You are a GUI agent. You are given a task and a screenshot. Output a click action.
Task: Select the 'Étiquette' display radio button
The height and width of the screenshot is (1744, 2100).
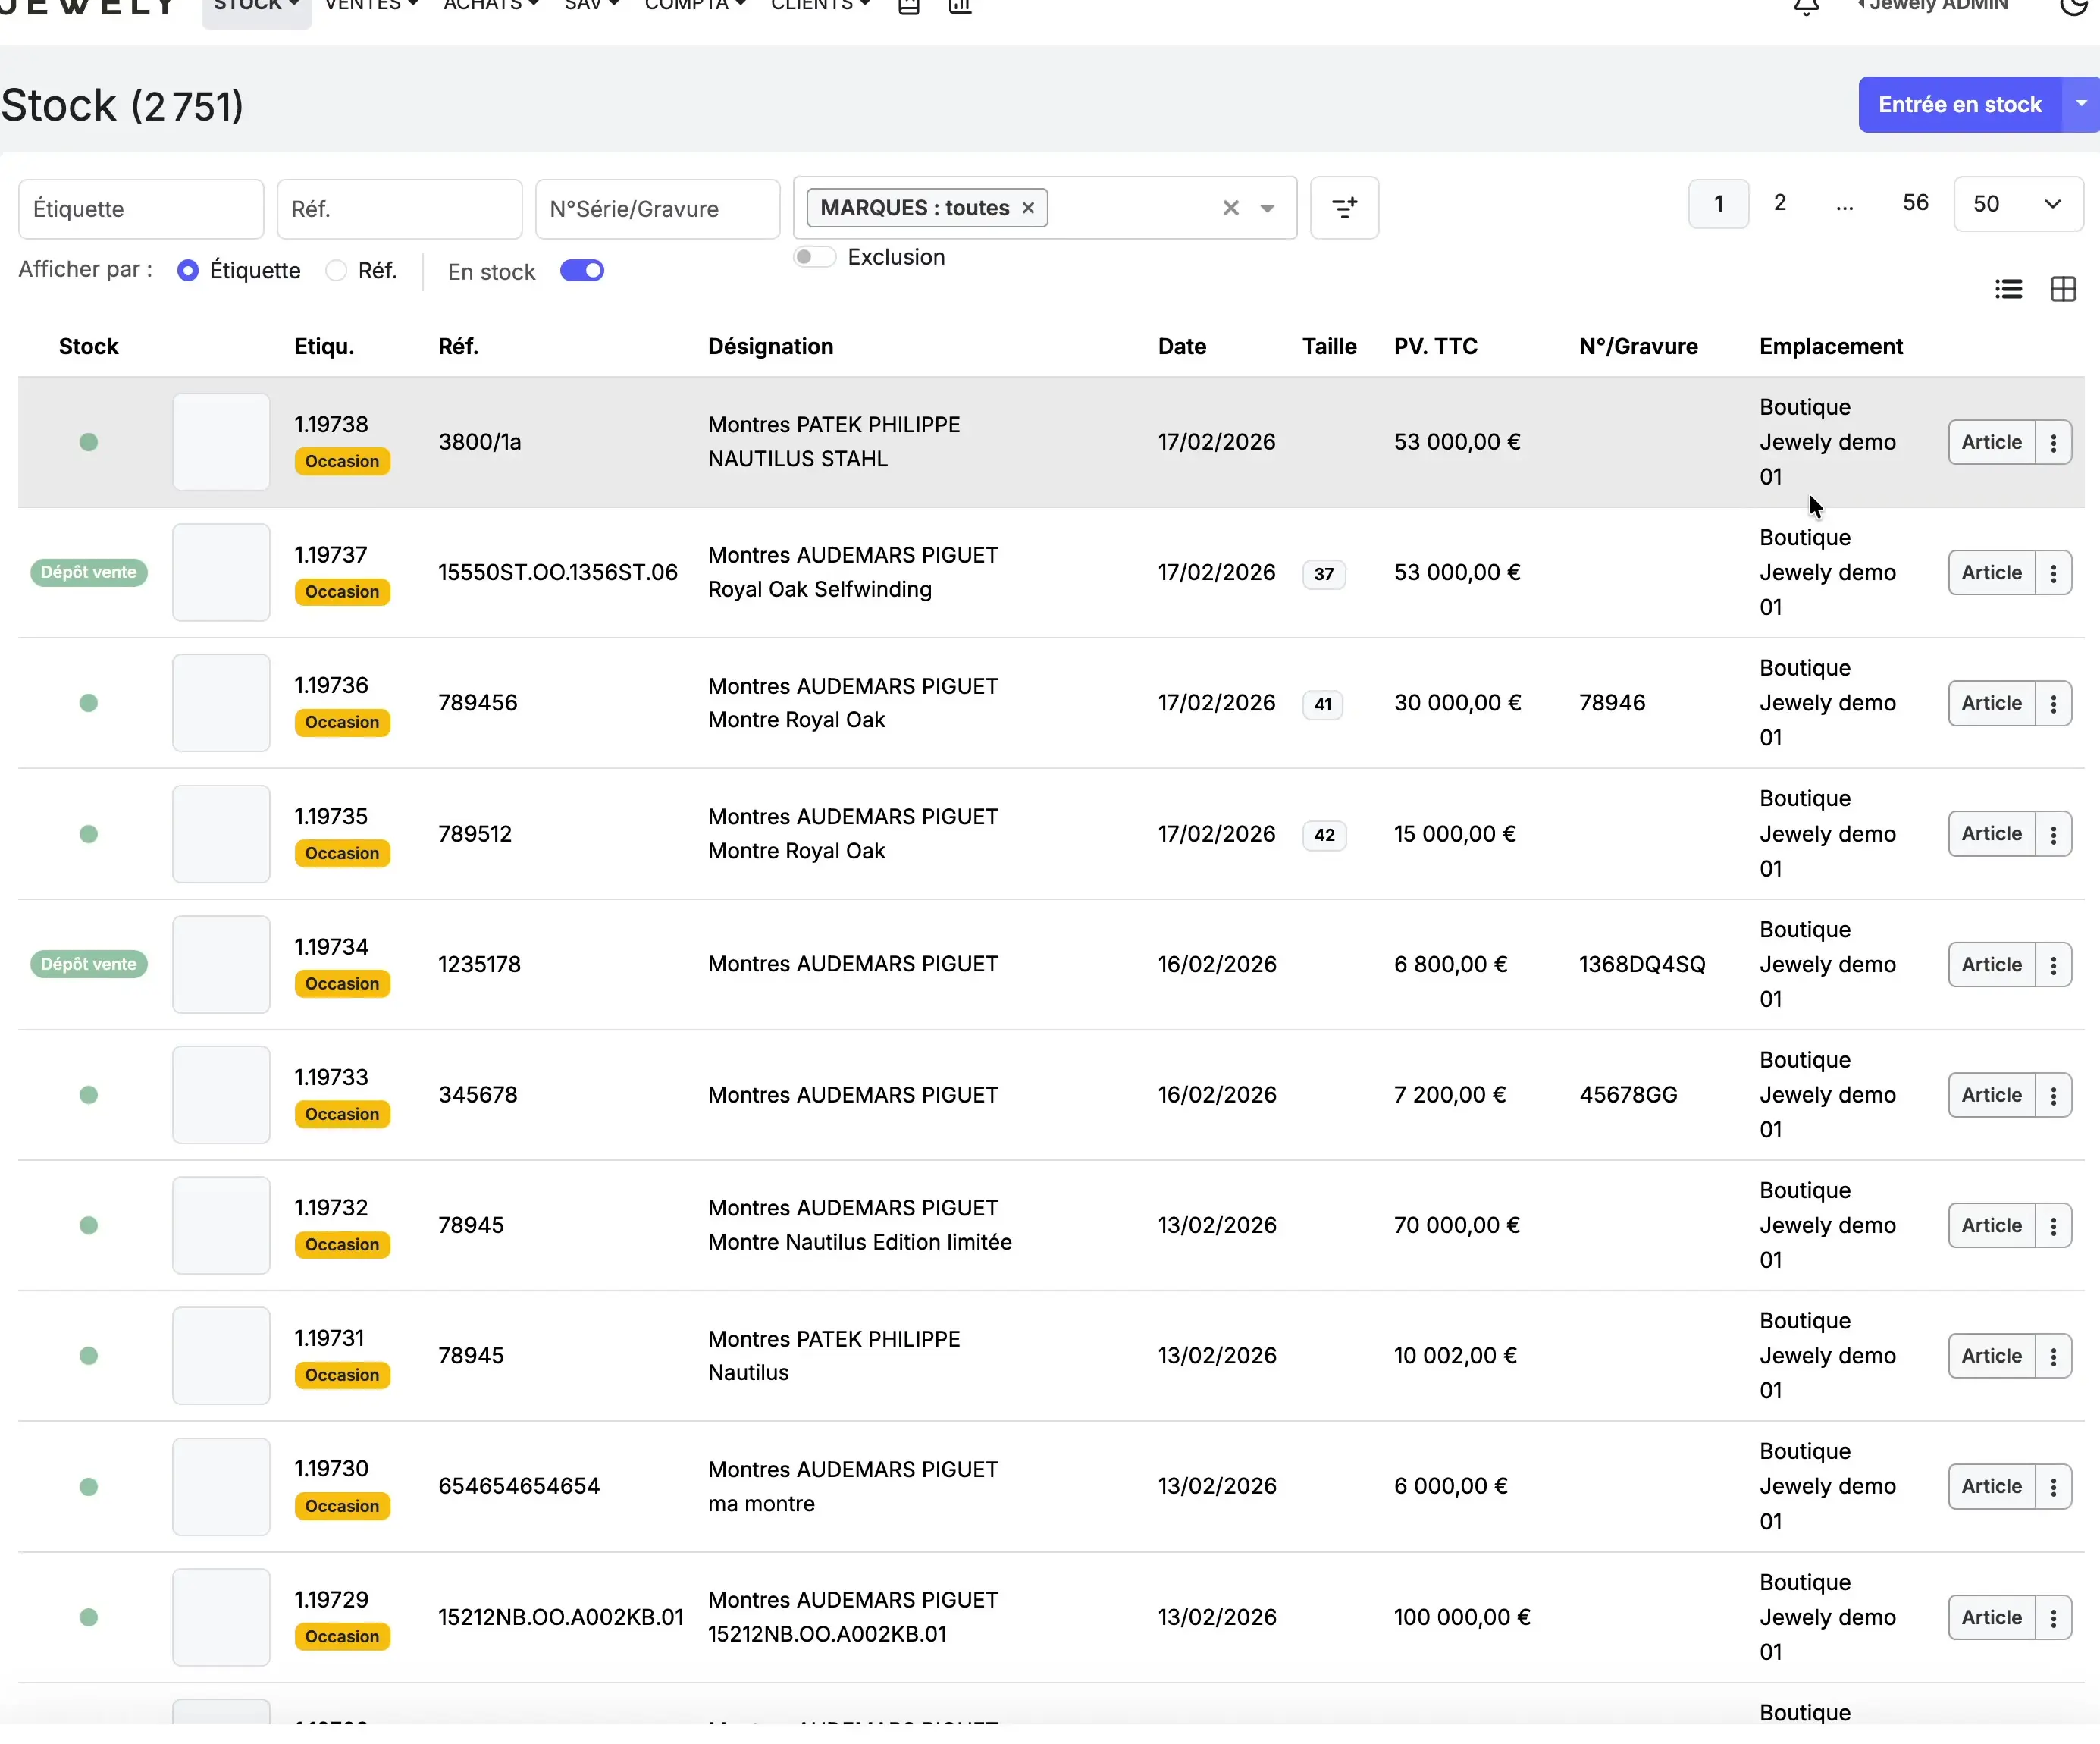(187, 271)
